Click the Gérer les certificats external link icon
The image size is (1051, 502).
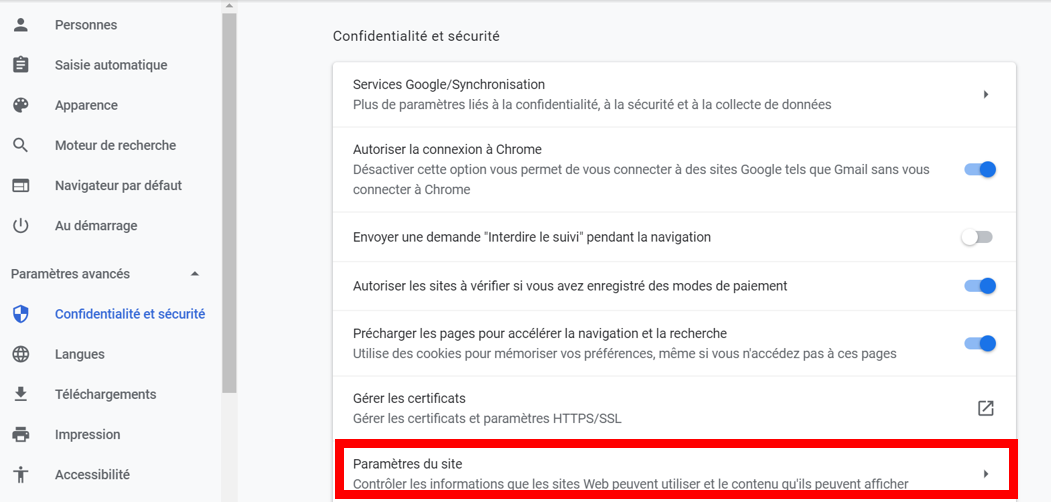(985, 408)
